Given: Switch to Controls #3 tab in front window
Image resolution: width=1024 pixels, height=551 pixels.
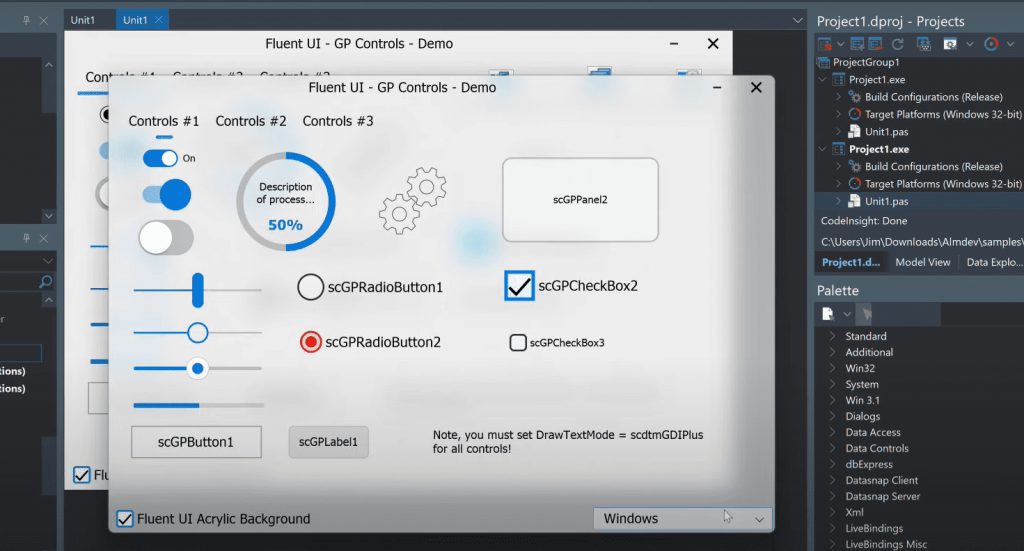Looking at the screenshot, I should (x=338, y=121).
